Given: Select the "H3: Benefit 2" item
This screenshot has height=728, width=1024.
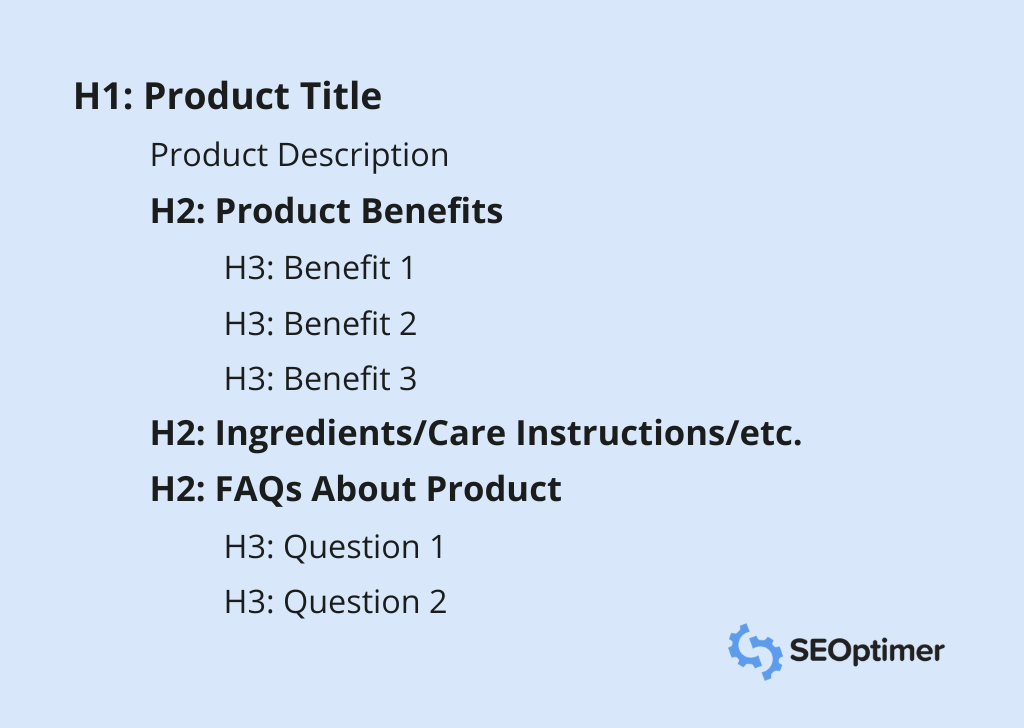Looking at the screenshot, I should [x=320, y=324].
